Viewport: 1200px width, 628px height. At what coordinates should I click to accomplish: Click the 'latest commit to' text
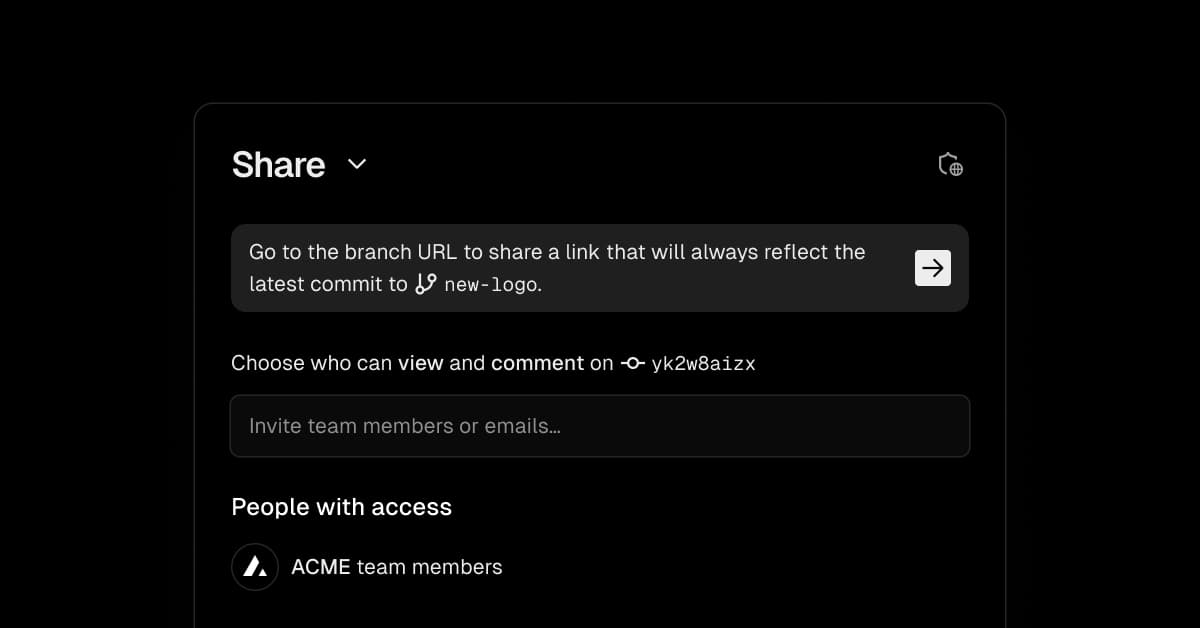pyautogui.click(x=328, y=284)
